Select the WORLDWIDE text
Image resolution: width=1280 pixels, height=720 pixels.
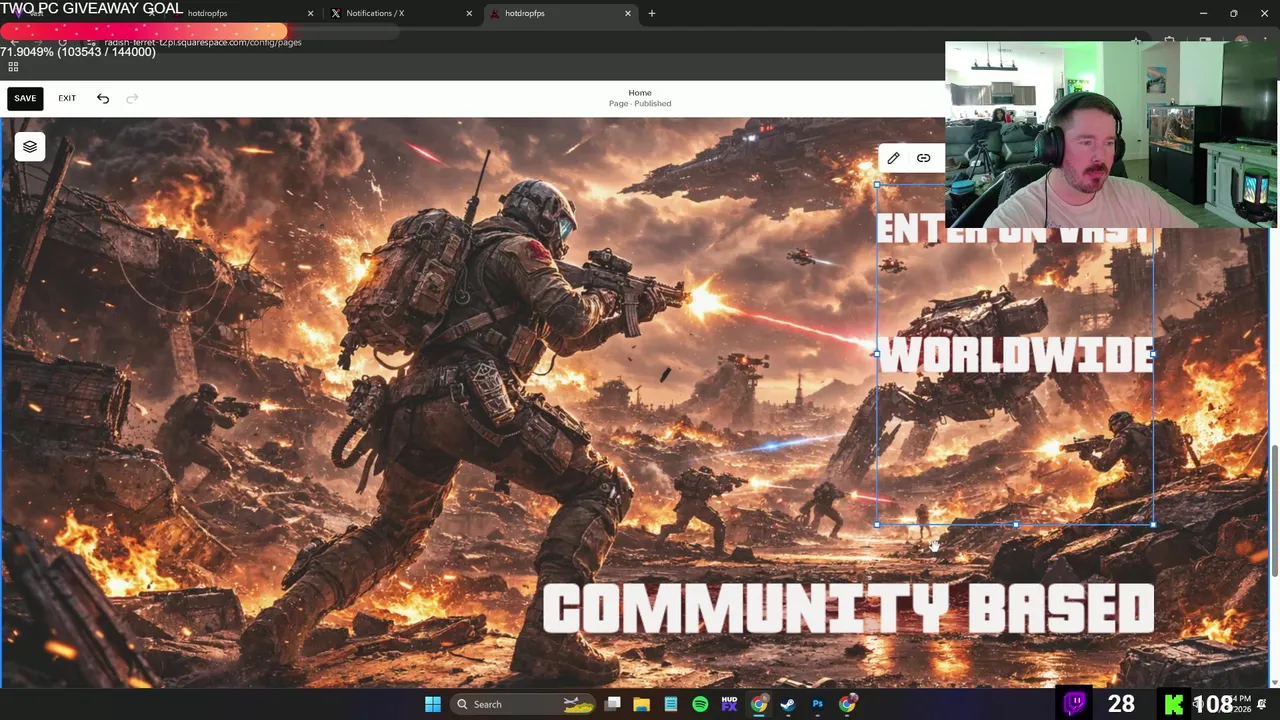1016,354
